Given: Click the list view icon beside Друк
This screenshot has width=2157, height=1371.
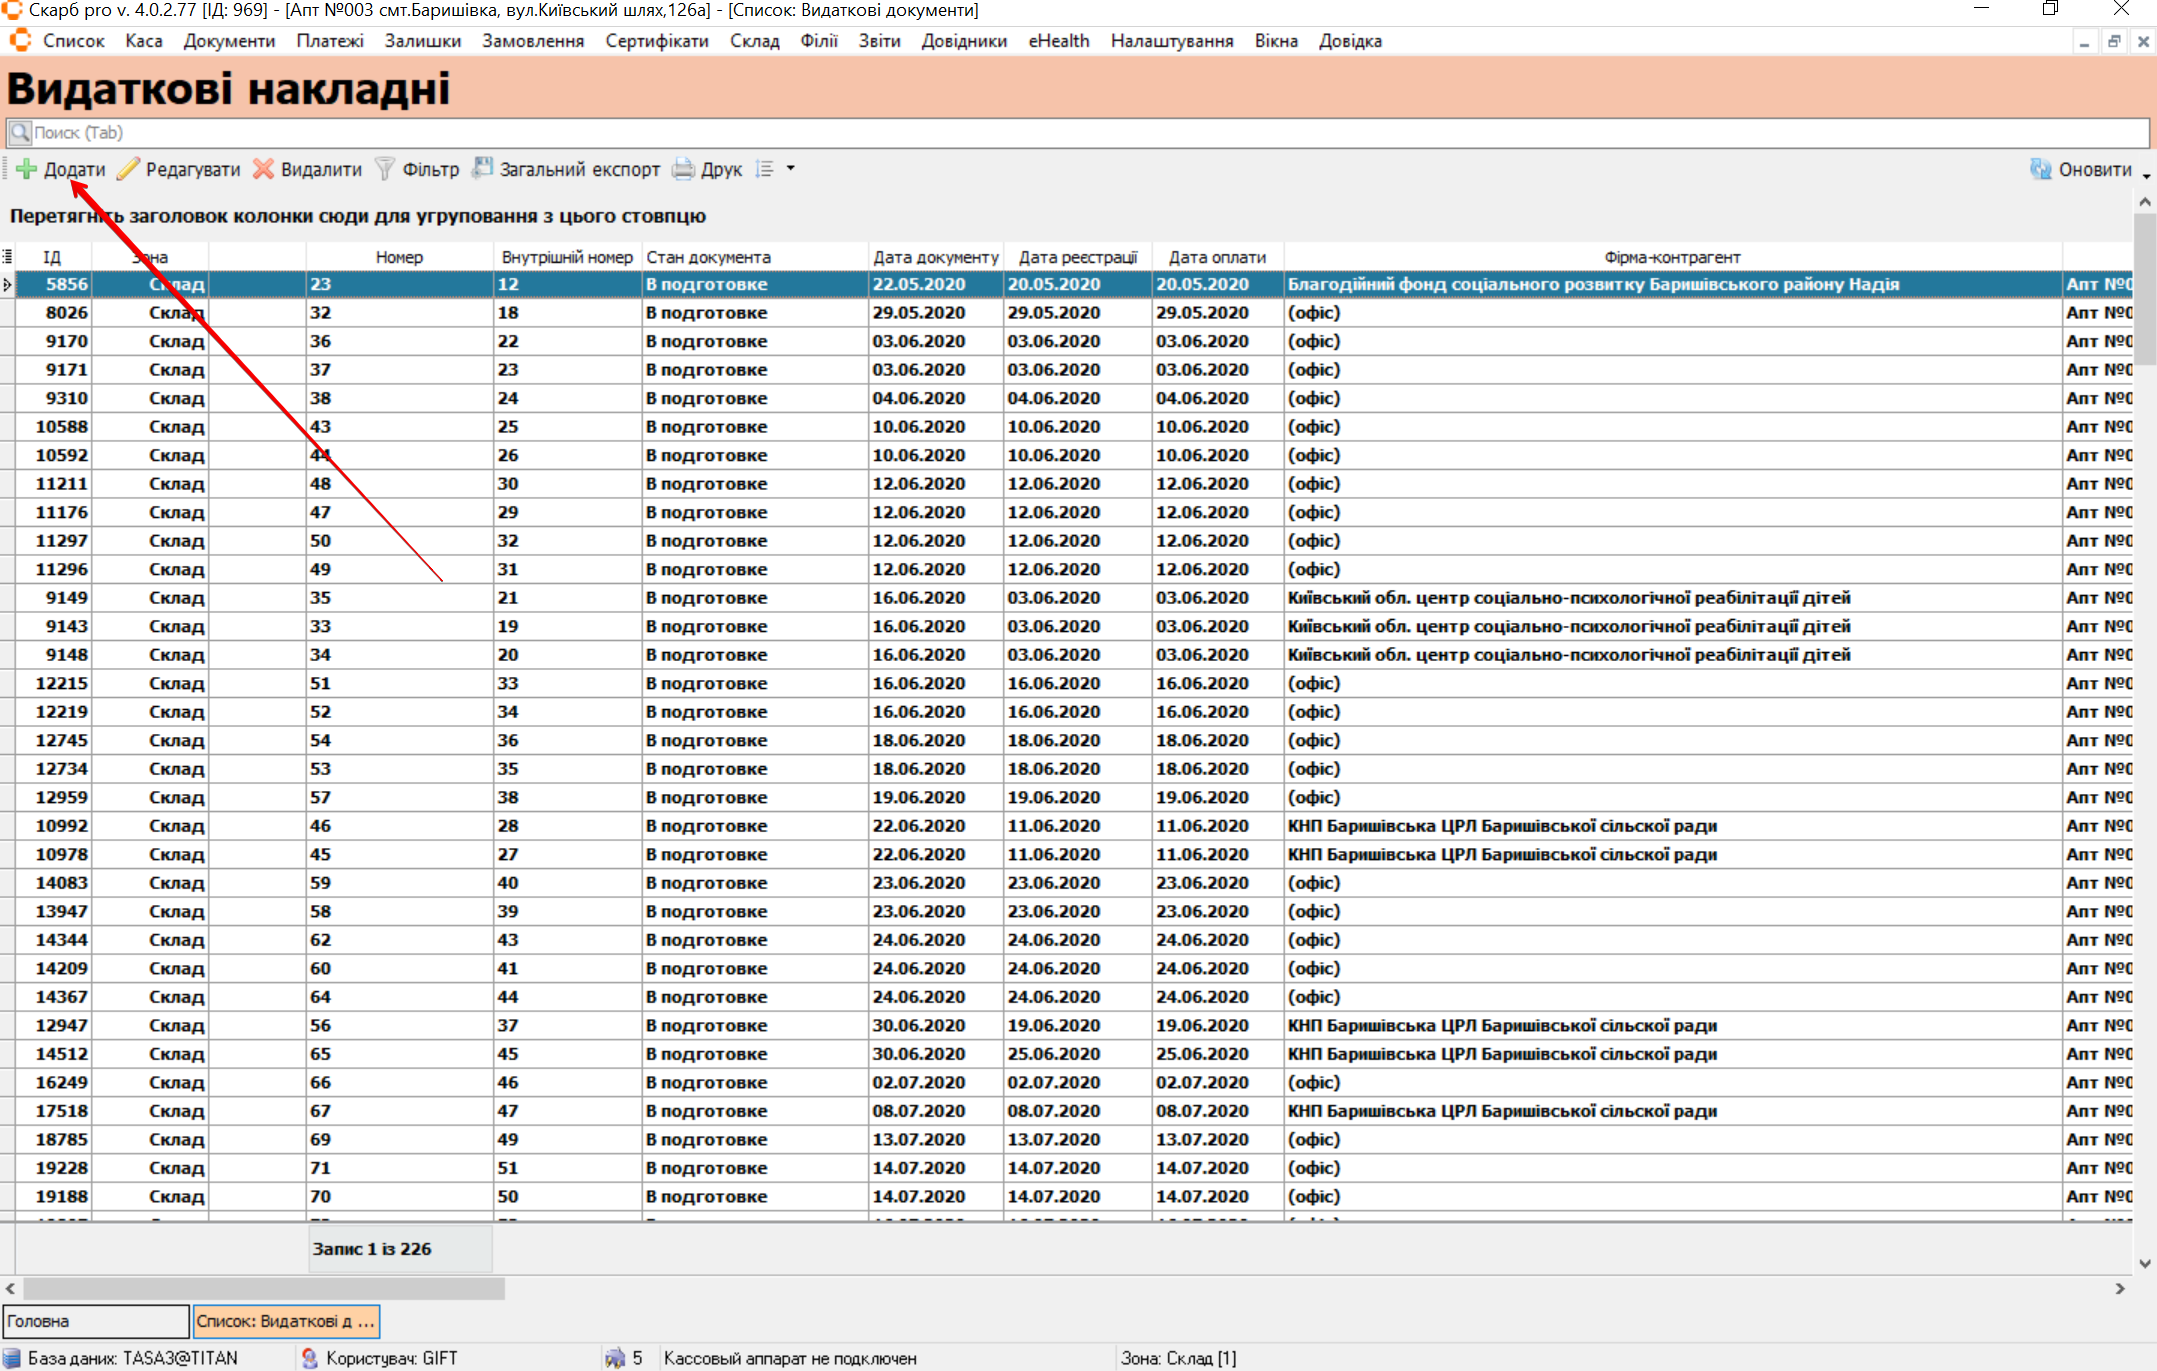Looking at the screenshot, I should pyautogui.click(x=765, y=169).
